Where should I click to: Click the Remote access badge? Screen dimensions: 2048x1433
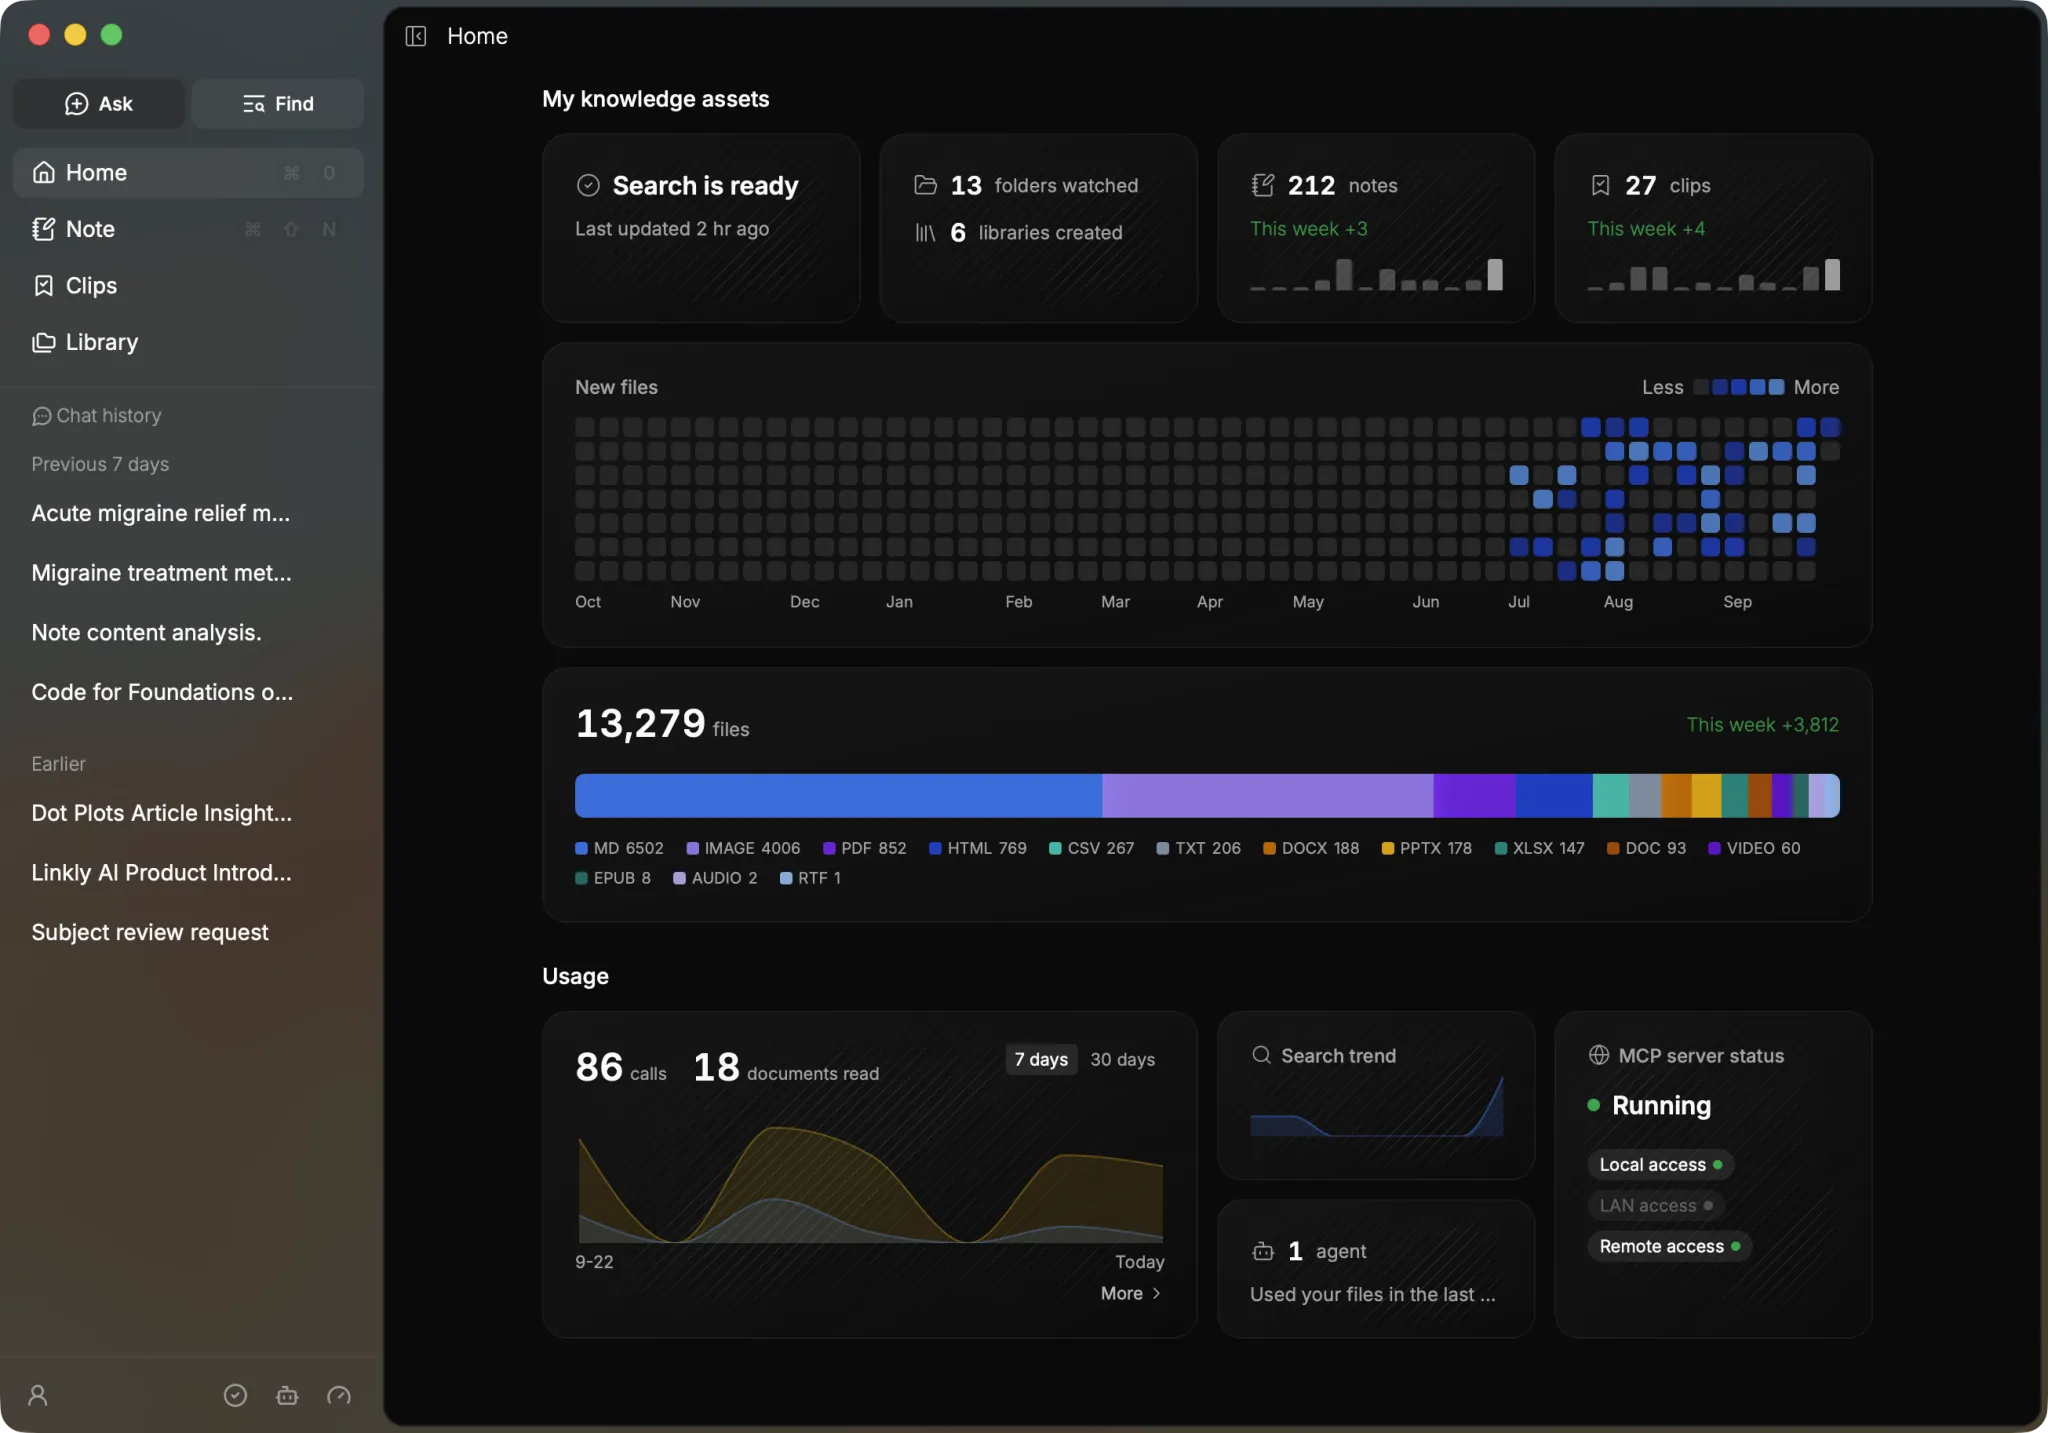coord(1669,1246)
